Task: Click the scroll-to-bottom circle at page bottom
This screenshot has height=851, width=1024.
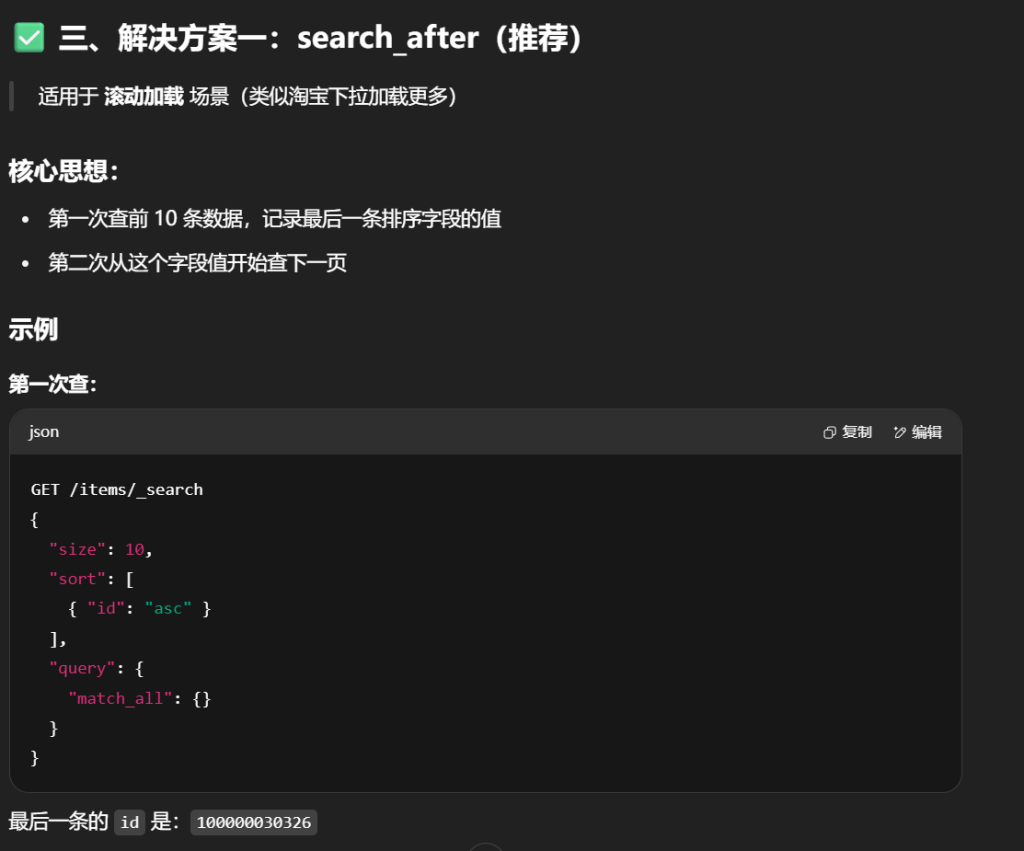Action: pyautogui.click(x=486, y=847)
